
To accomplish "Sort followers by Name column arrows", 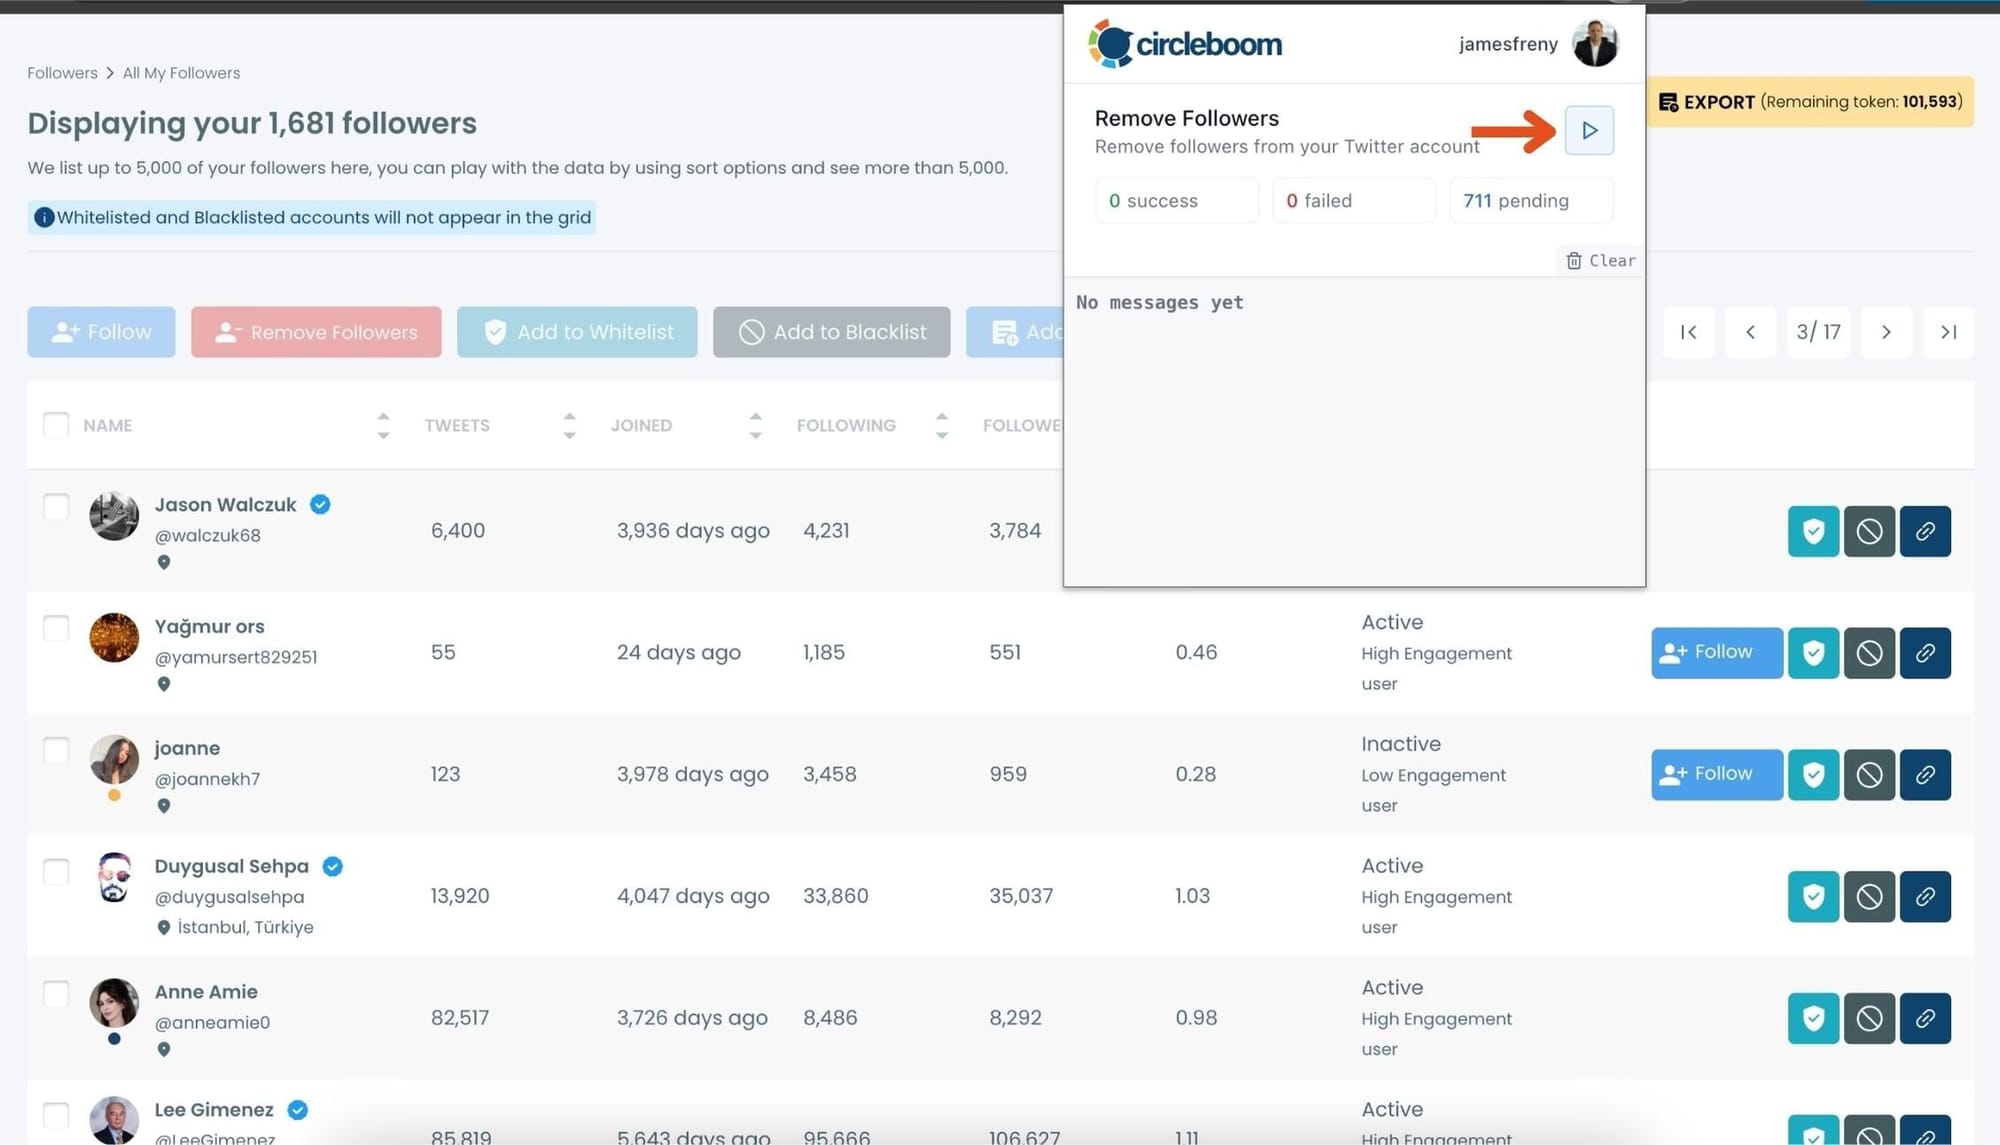I will pos(383,426).
